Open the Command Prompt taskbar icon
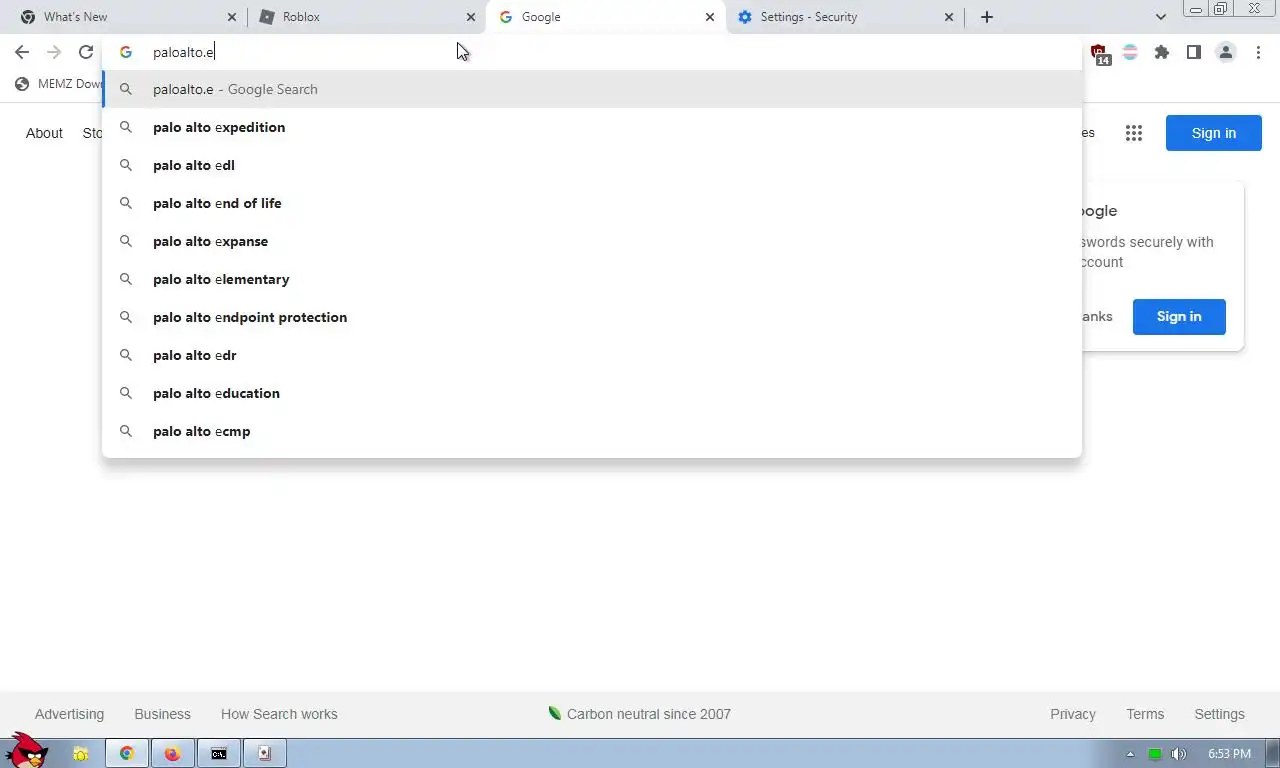The width and height of the screenshot is (1280, 768). [x=219, y=754]
